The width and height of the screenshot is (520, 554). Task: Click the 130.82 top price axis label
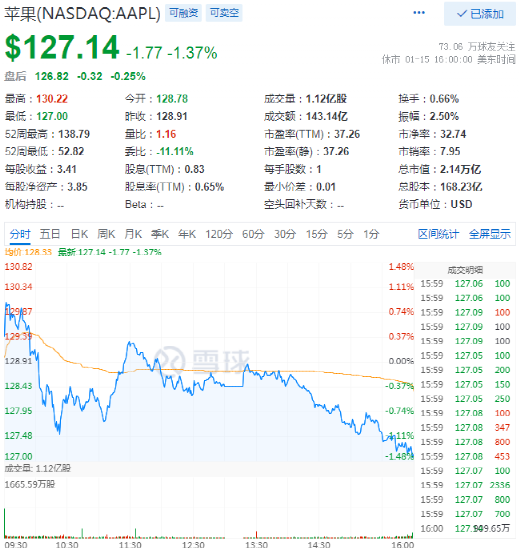18,266
